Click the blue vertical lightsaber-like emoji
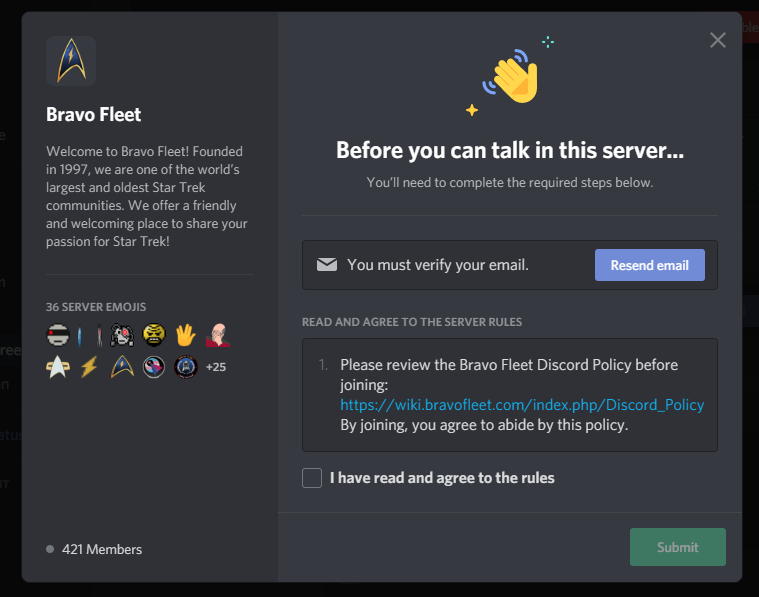The width and height of the screenshot is (759, 597). pyautogui.click(x=80, y=336)
